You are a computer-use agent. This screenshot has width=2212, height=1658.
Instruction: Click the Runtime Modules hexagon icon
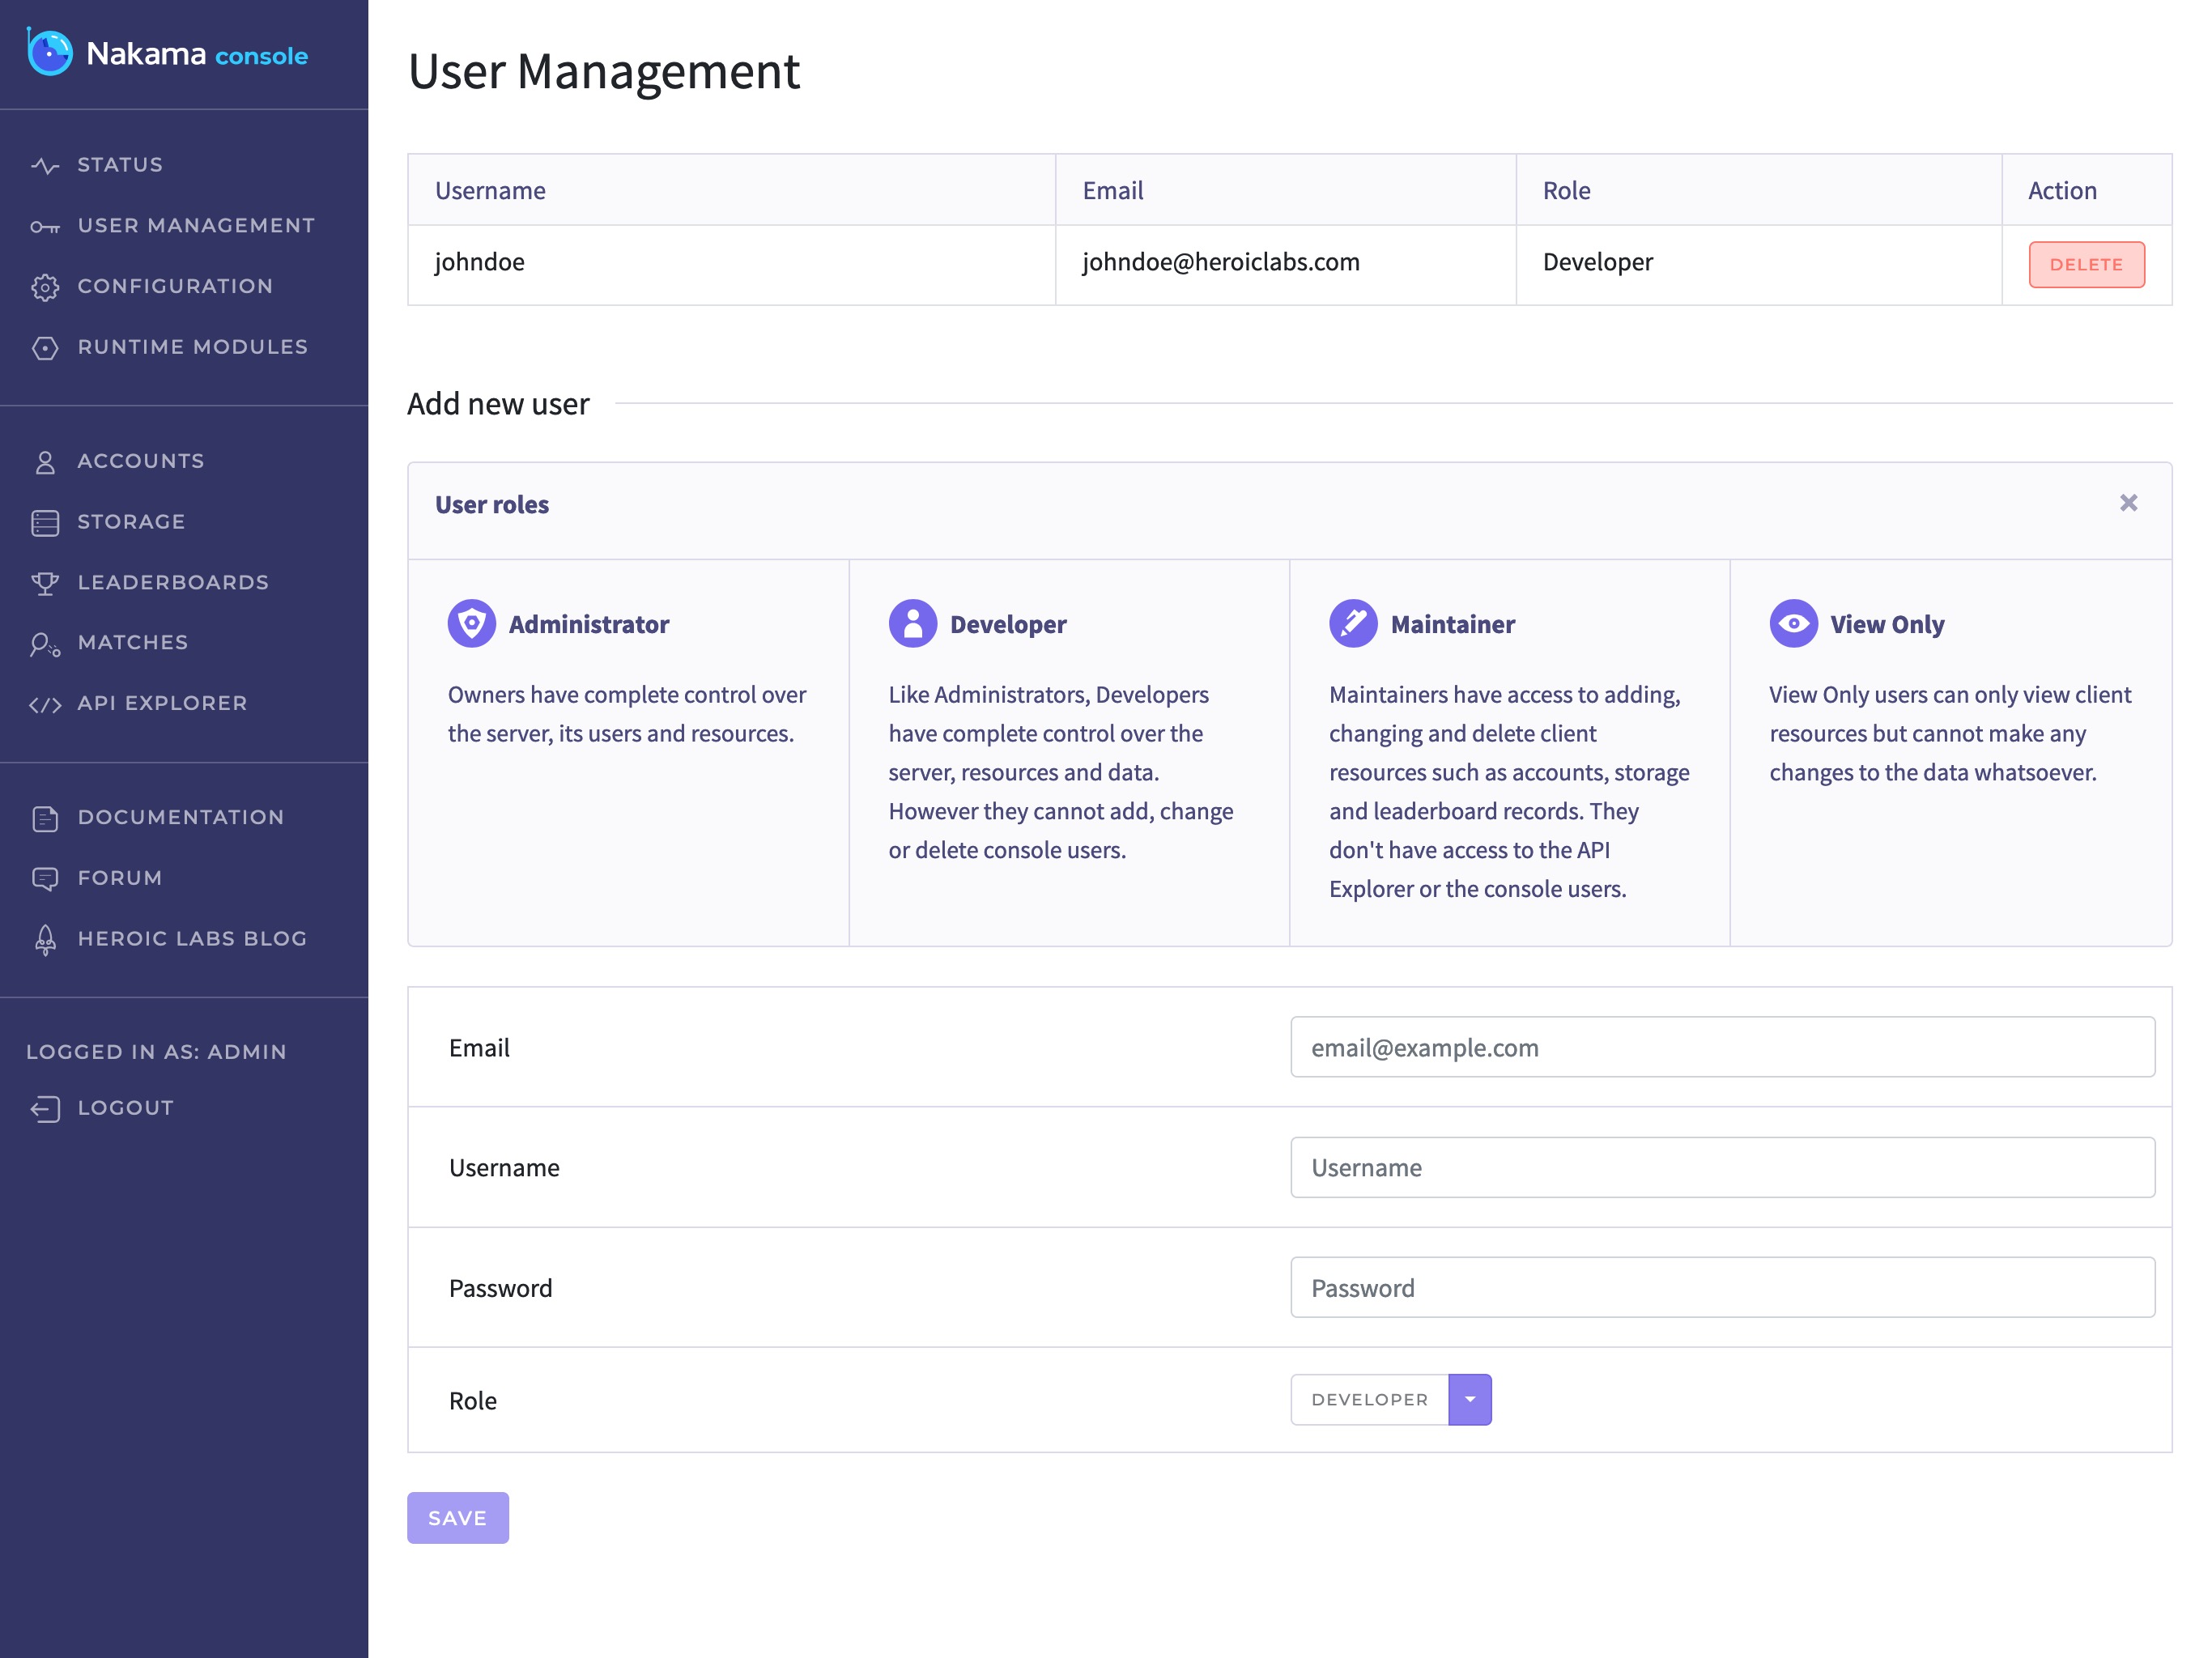[x=45, y=348]
